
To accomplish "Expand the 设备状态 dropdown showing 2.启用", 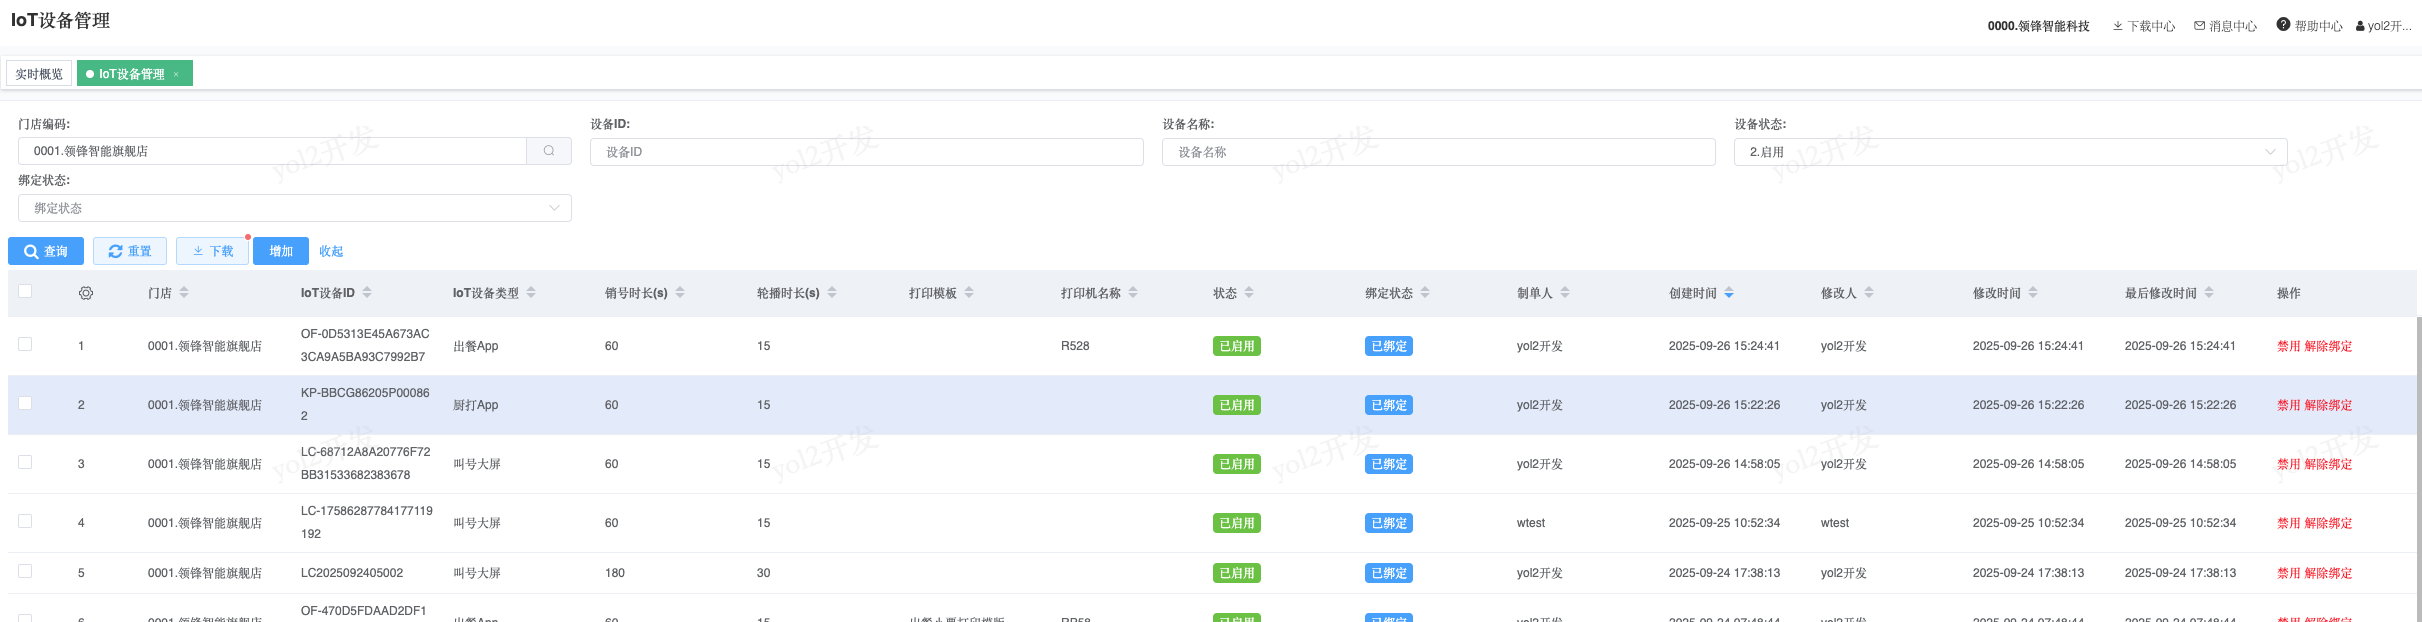I will pyautogui.click(x=2010, y=152).
